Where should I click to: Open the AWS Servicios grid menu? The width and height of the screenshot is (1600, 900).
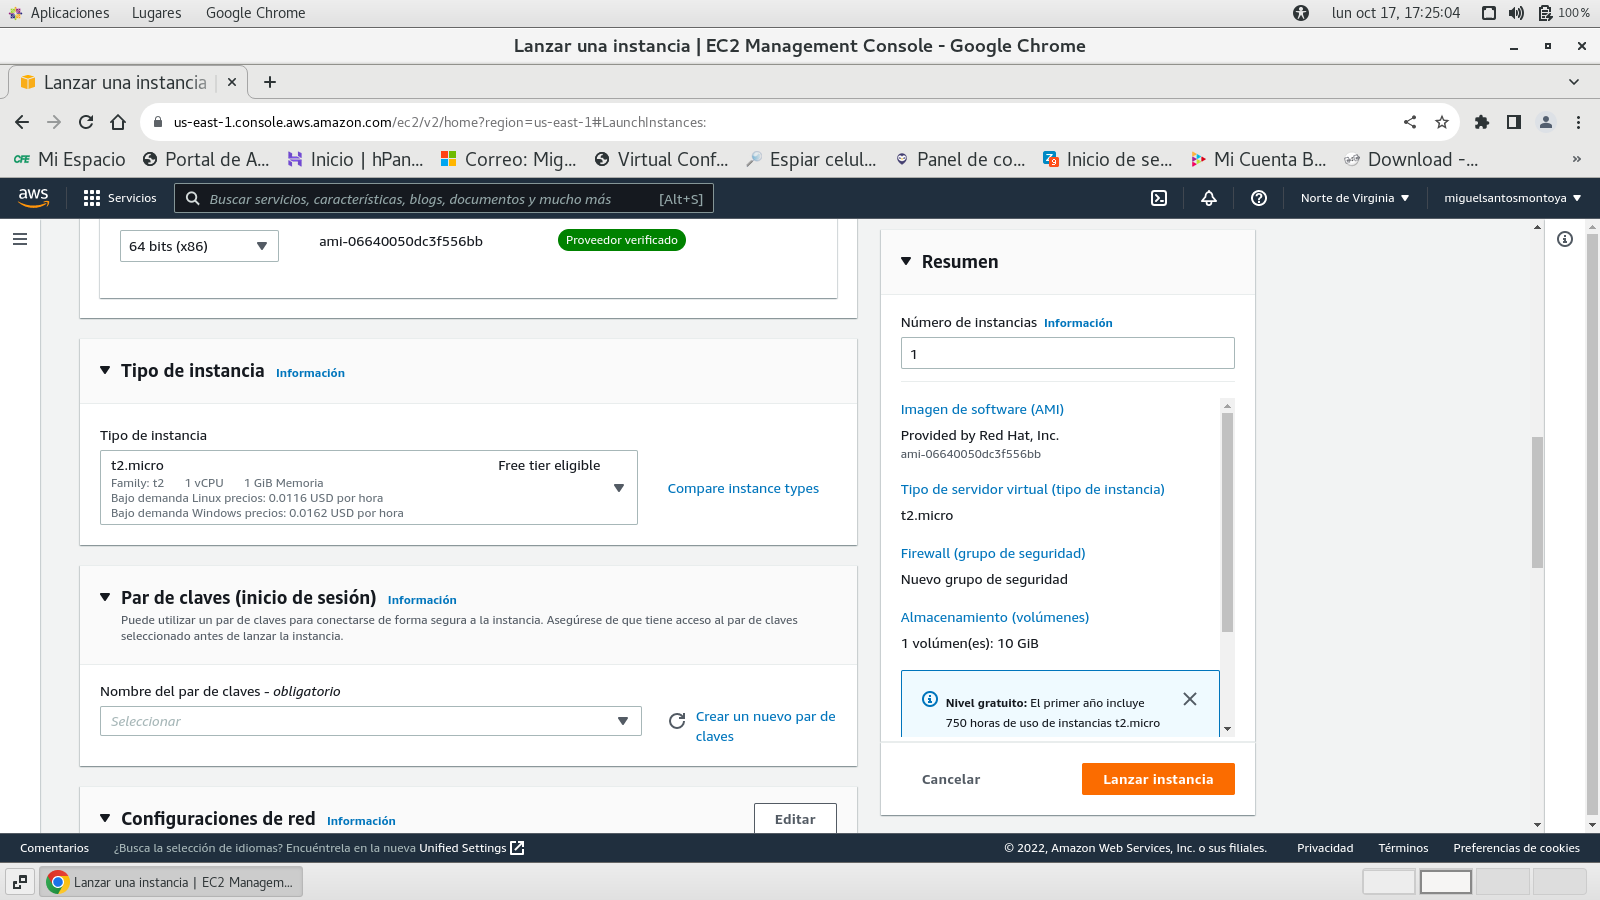click(x=120, y=198)
